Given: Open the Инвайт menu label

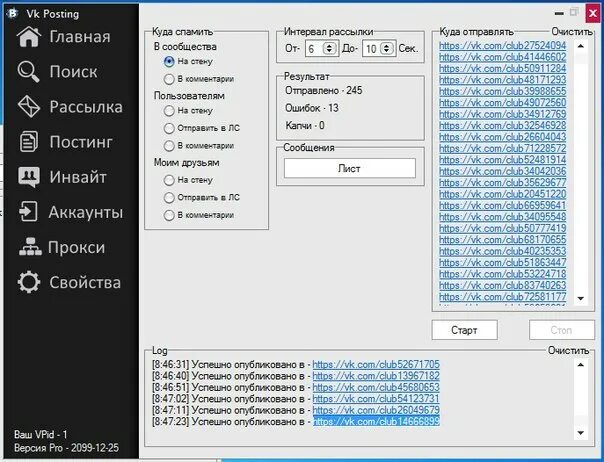Looking at the screenshot, I should 78,177.
